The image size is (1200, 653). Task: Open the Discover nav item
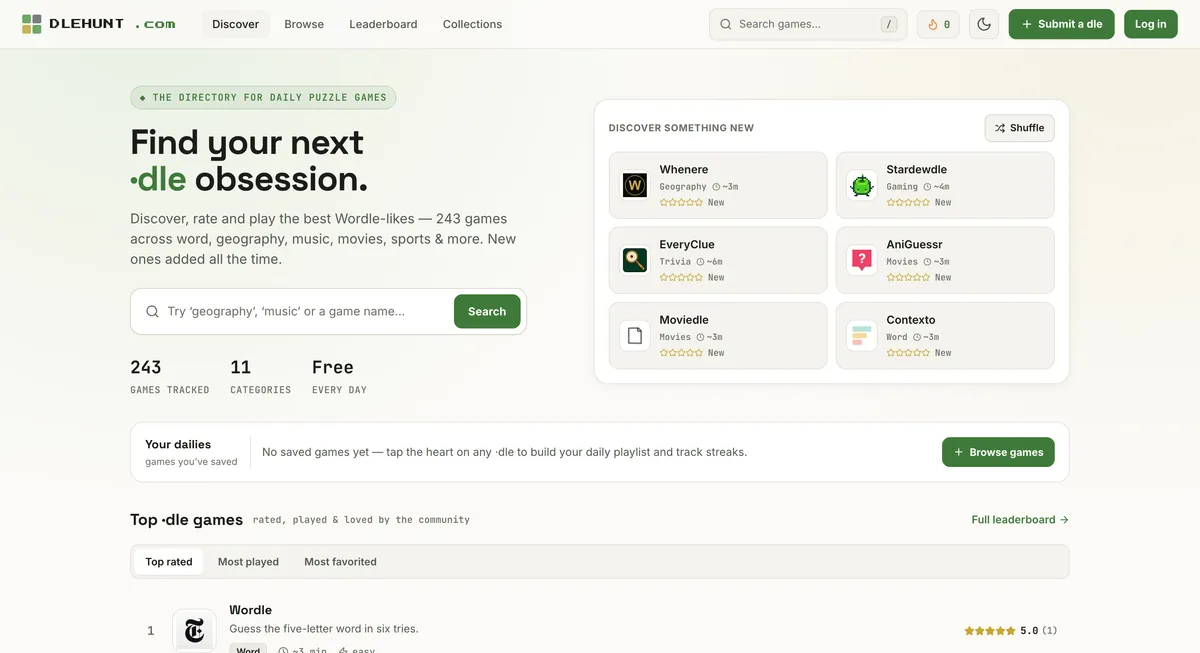236,24
